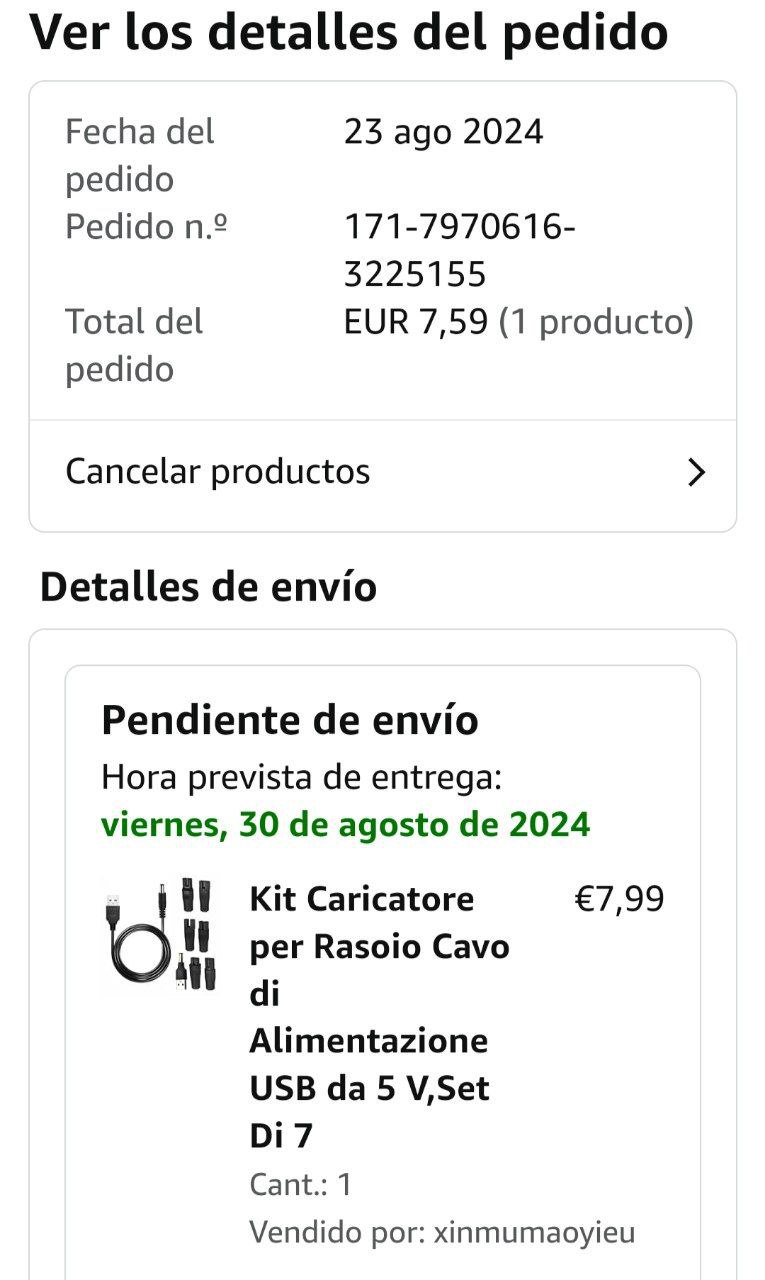Click the €7,99 product price
This screenshot has width=765, height=1280.
pos(619,899)
